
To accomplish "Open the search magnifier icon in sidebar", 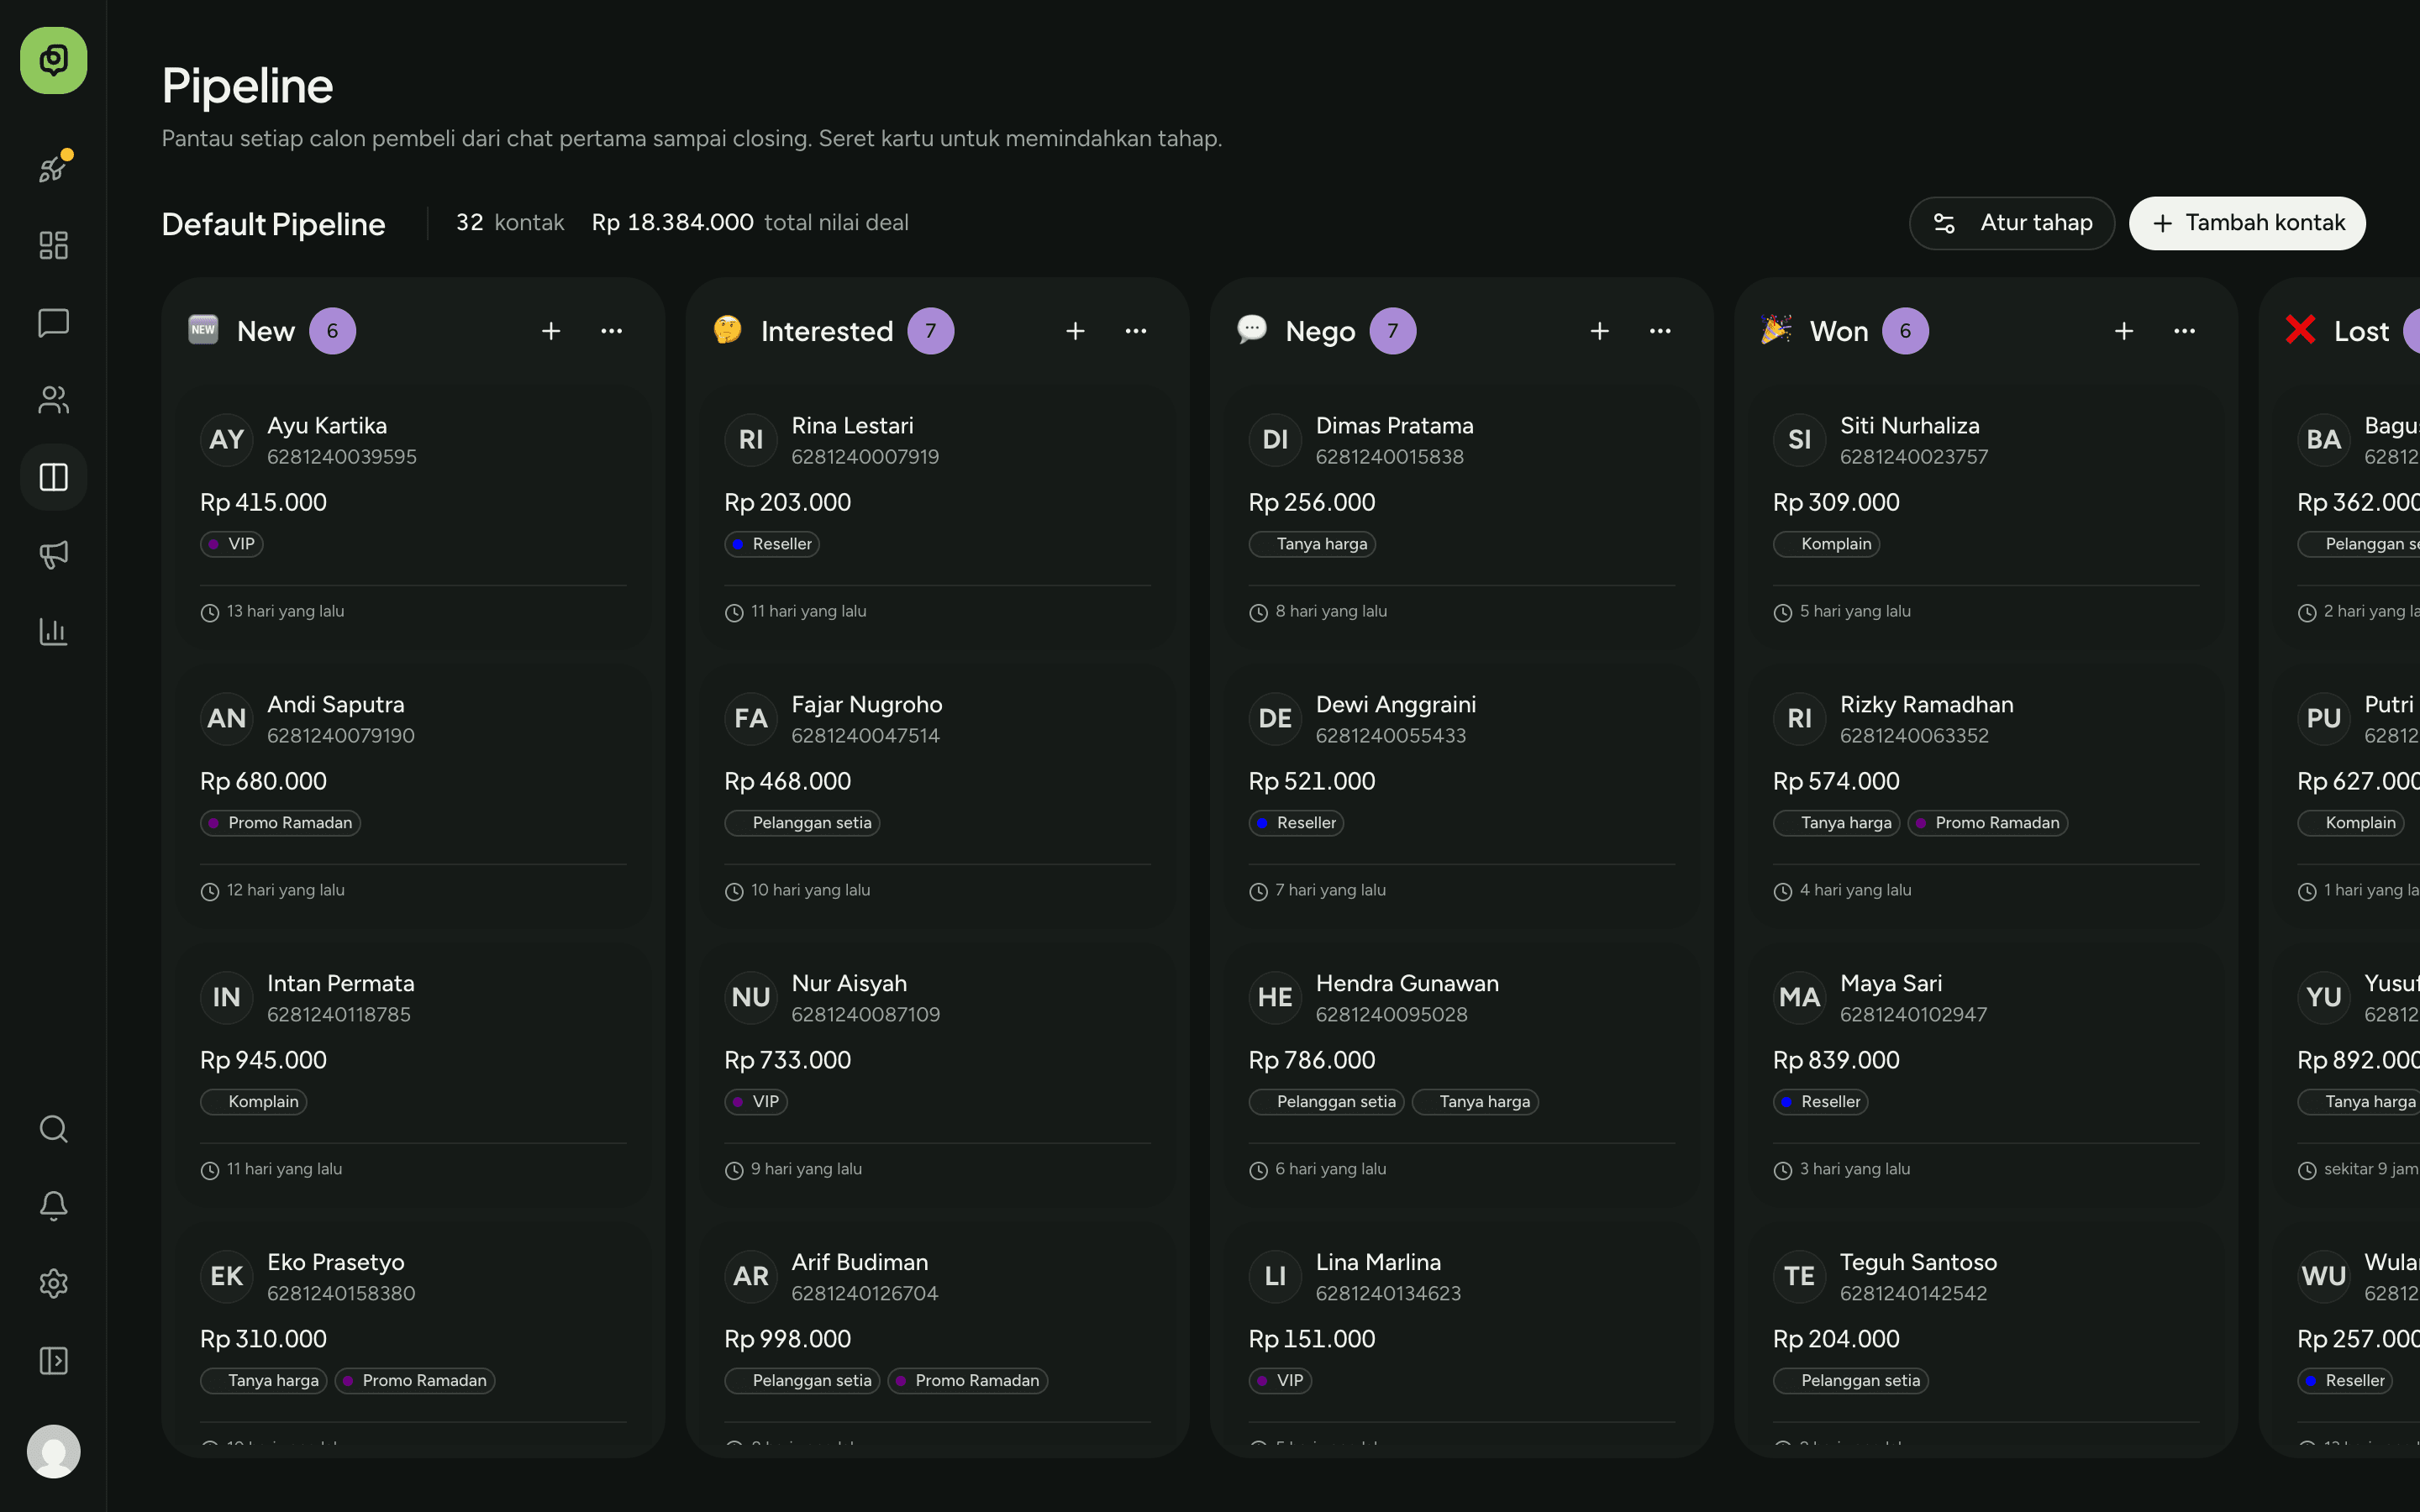I will pyautogui.click(x=53, y=1129).
